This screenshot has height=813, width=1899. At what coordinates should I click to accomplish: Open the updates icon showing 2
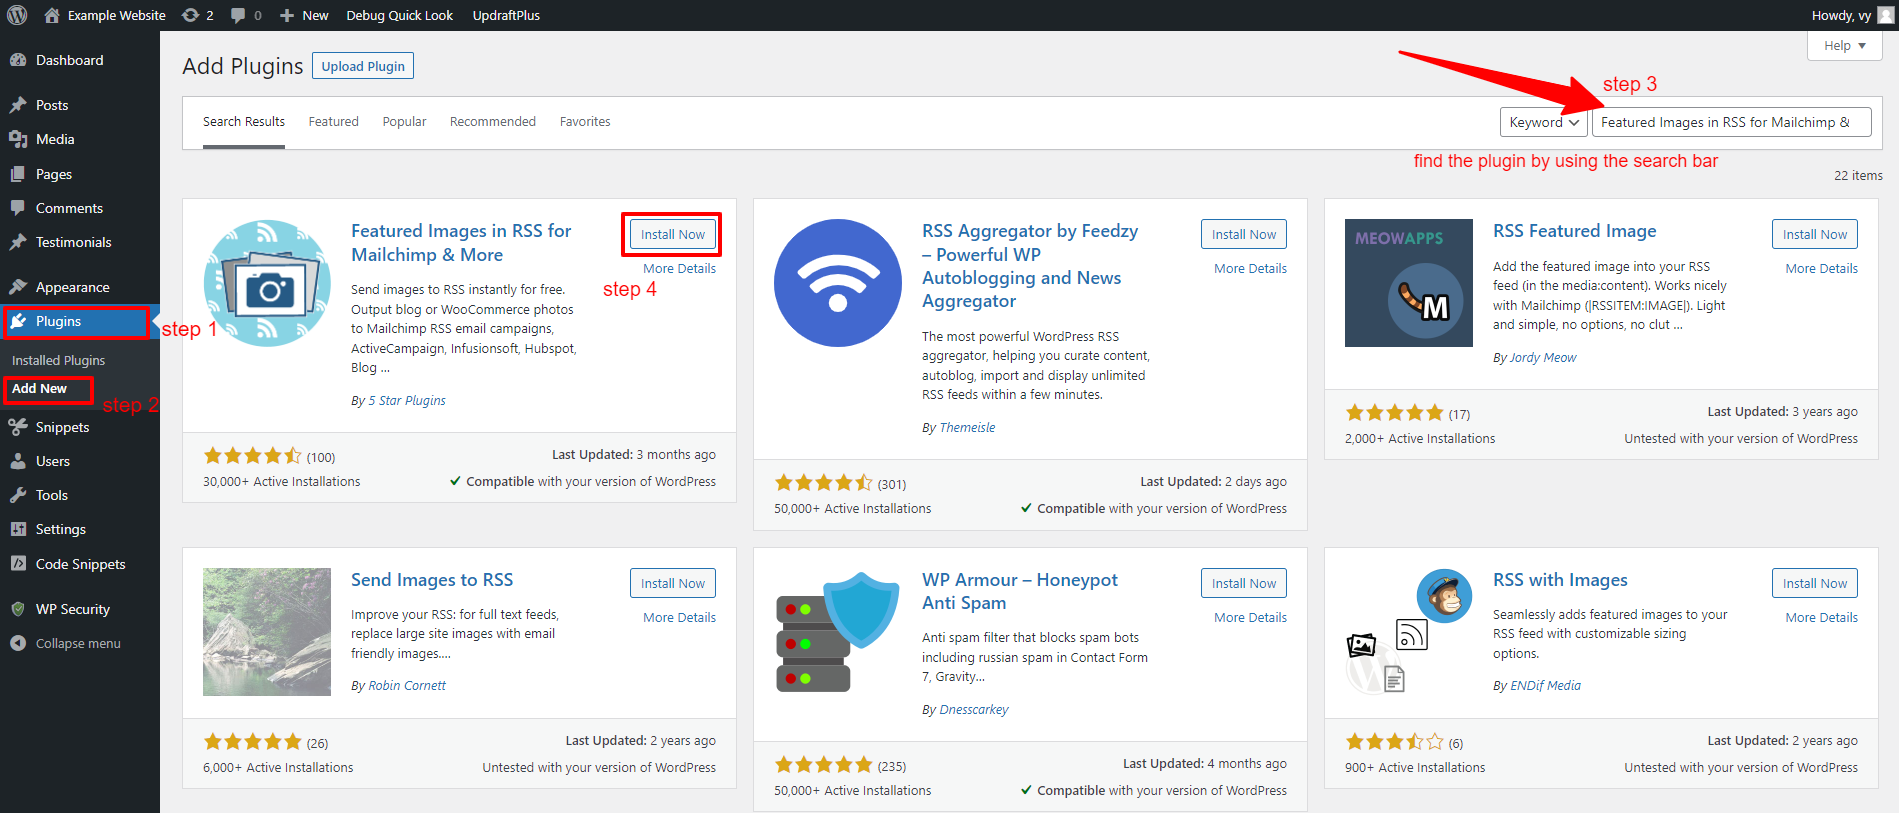point(190,15)
